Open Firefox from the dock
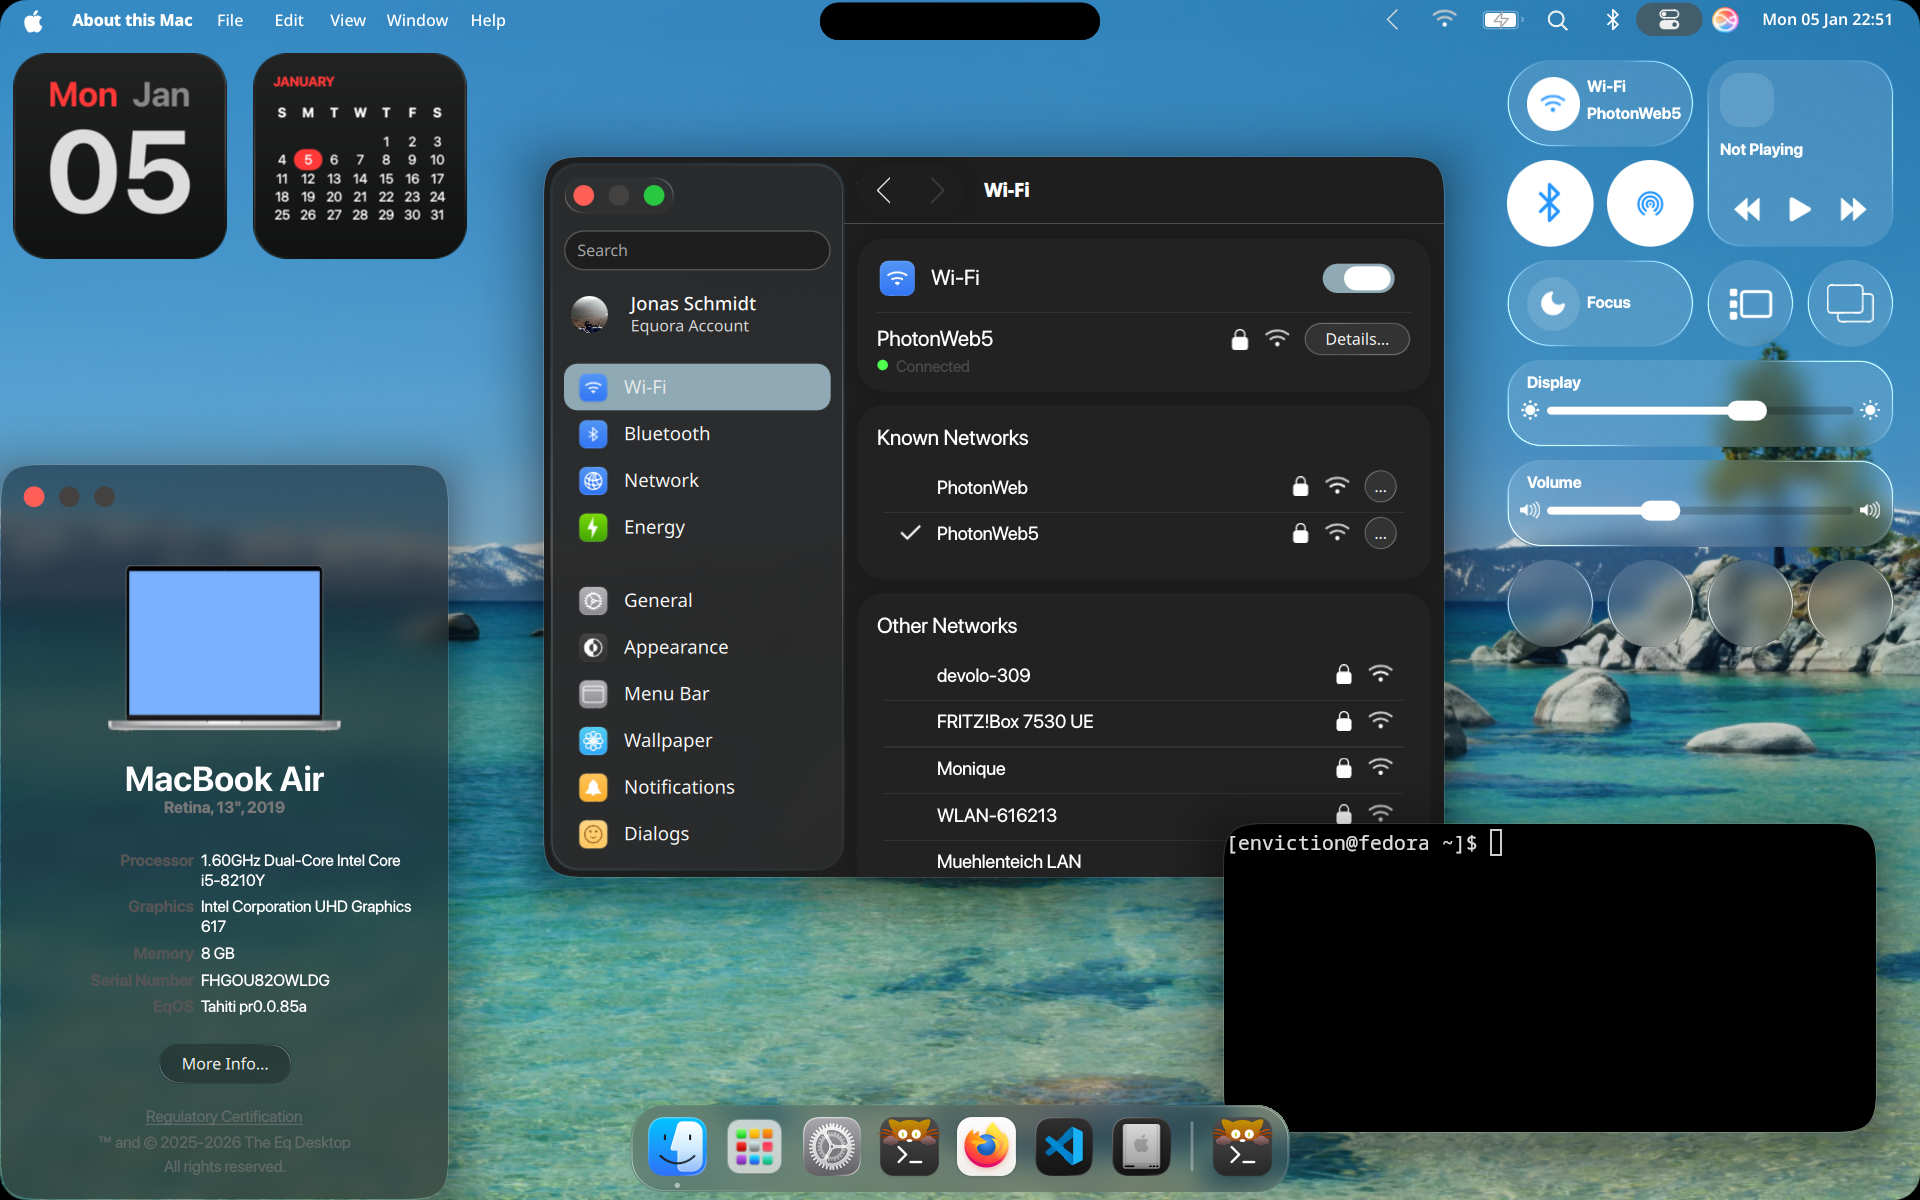The width and height of the screenshot is (1920, 1200). point(986,1146)
